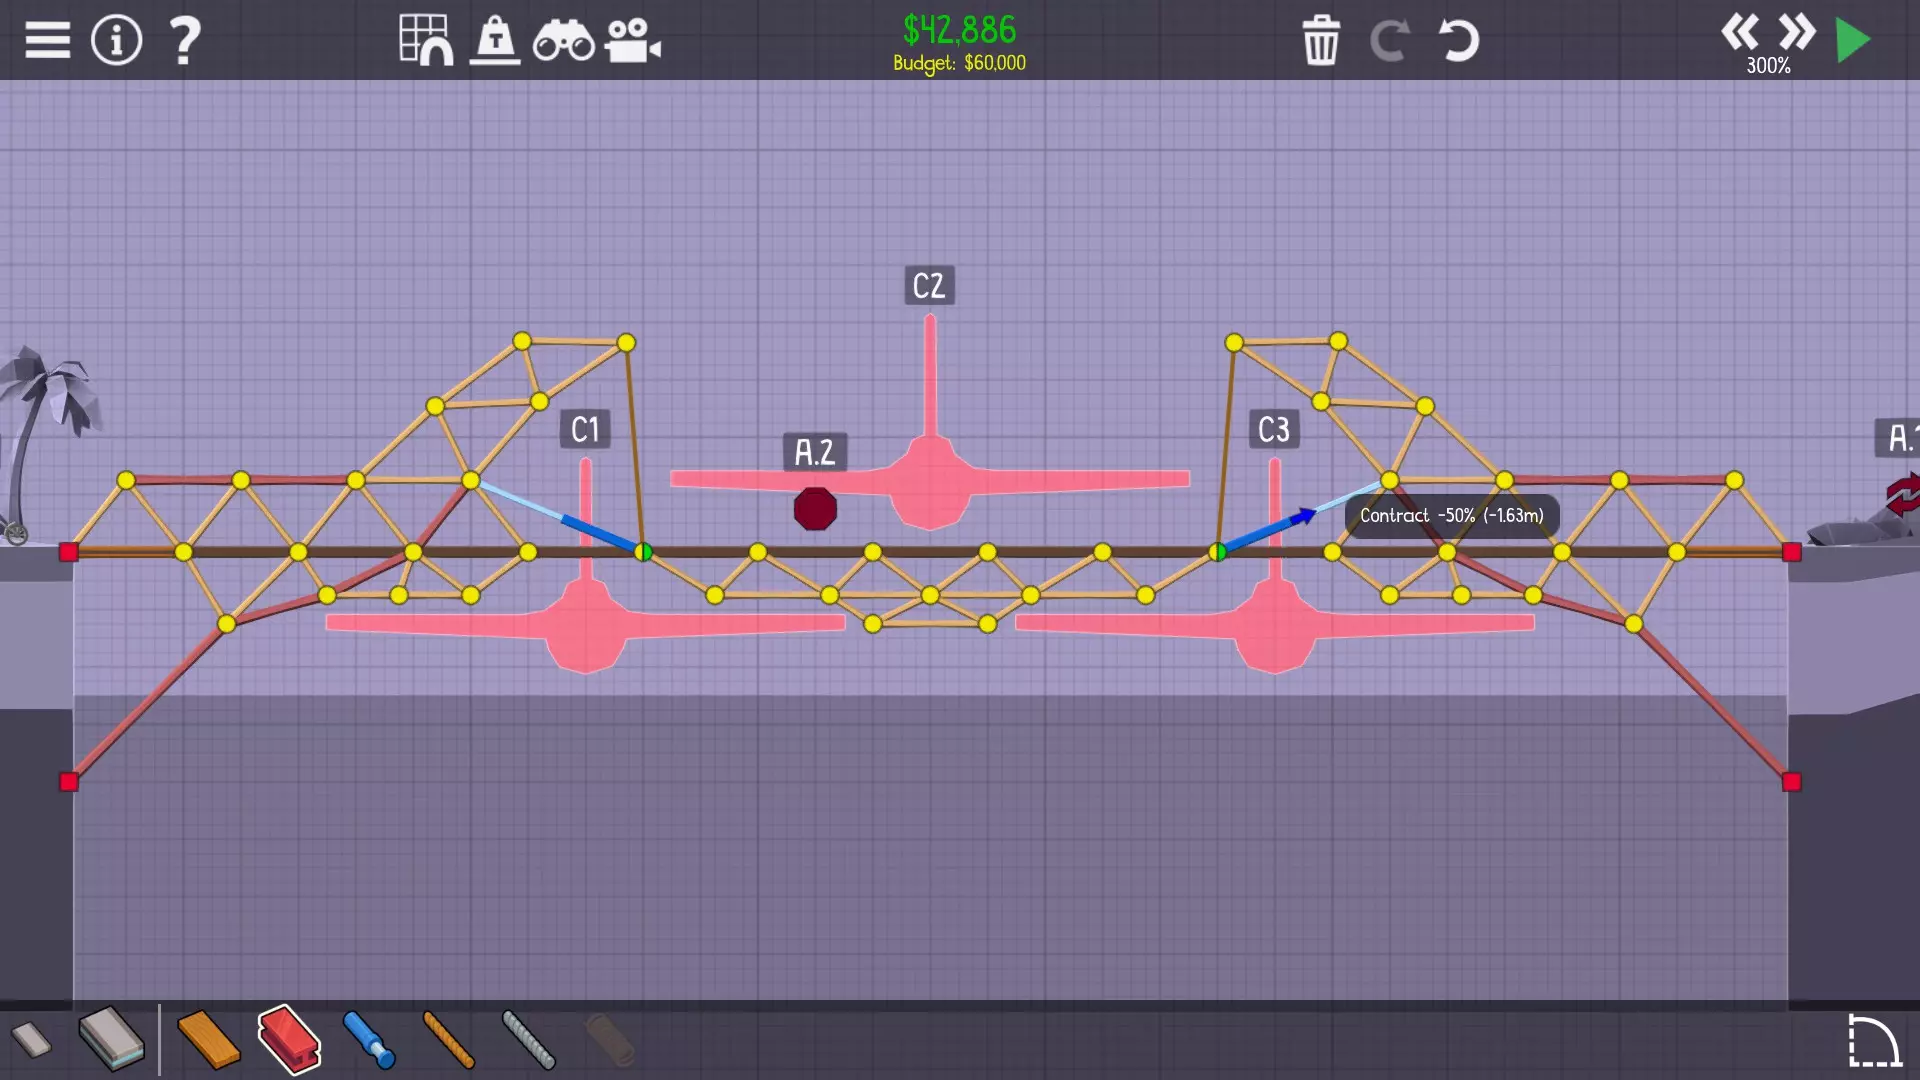Viewport: 1920px width, 1080px height.
Task: Start simulation with green play button
Action: [1853, 40]
